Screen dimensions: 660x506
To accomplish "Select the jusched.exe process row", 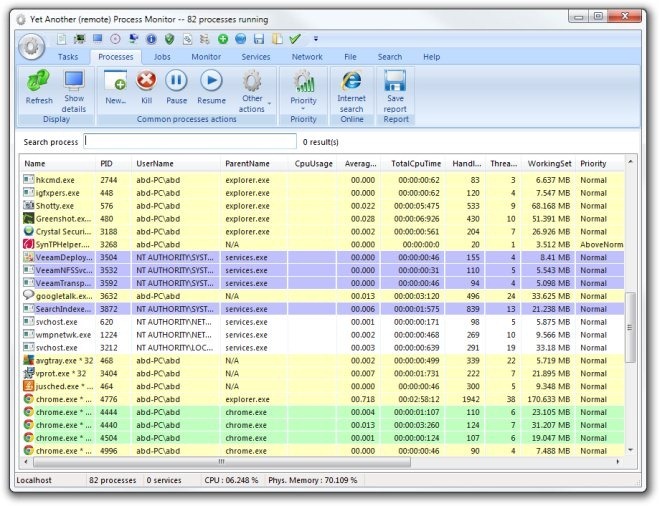I will pos(322,386).
